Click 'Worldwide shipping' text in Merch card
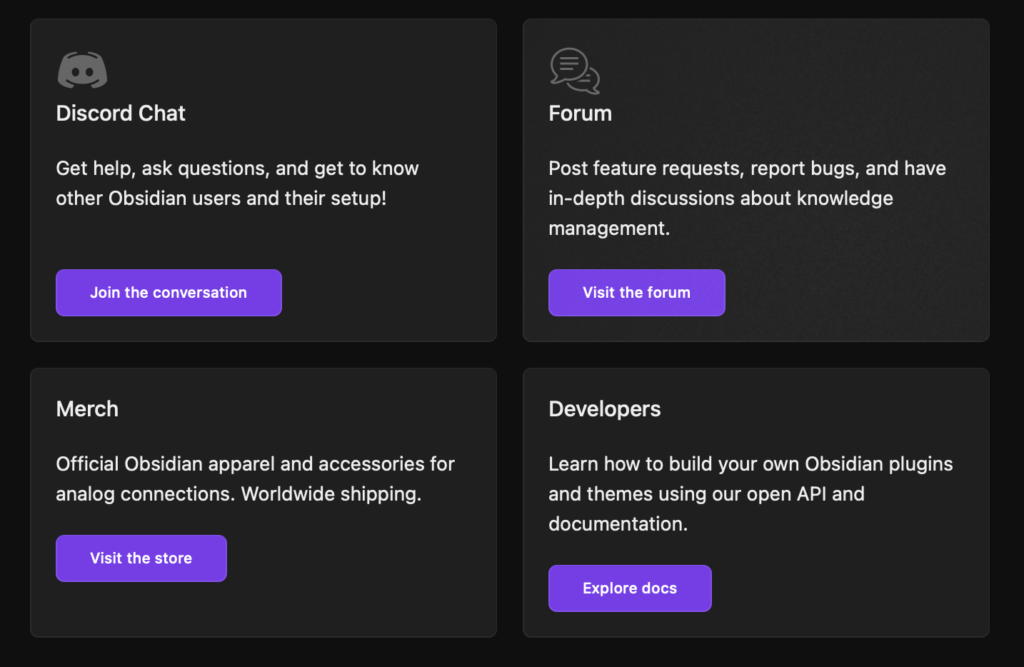Screen dimensions: 1024x667 coord(331,494)
